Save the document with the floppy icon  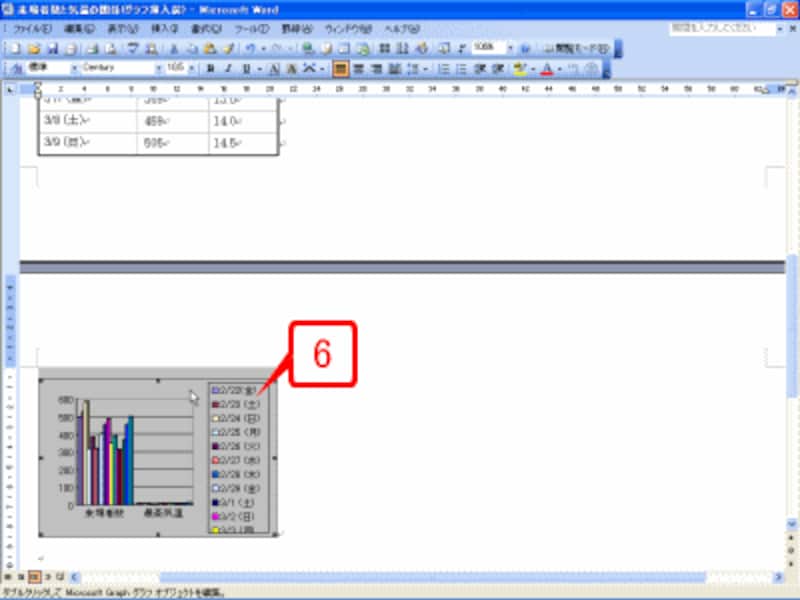(50, 48)
